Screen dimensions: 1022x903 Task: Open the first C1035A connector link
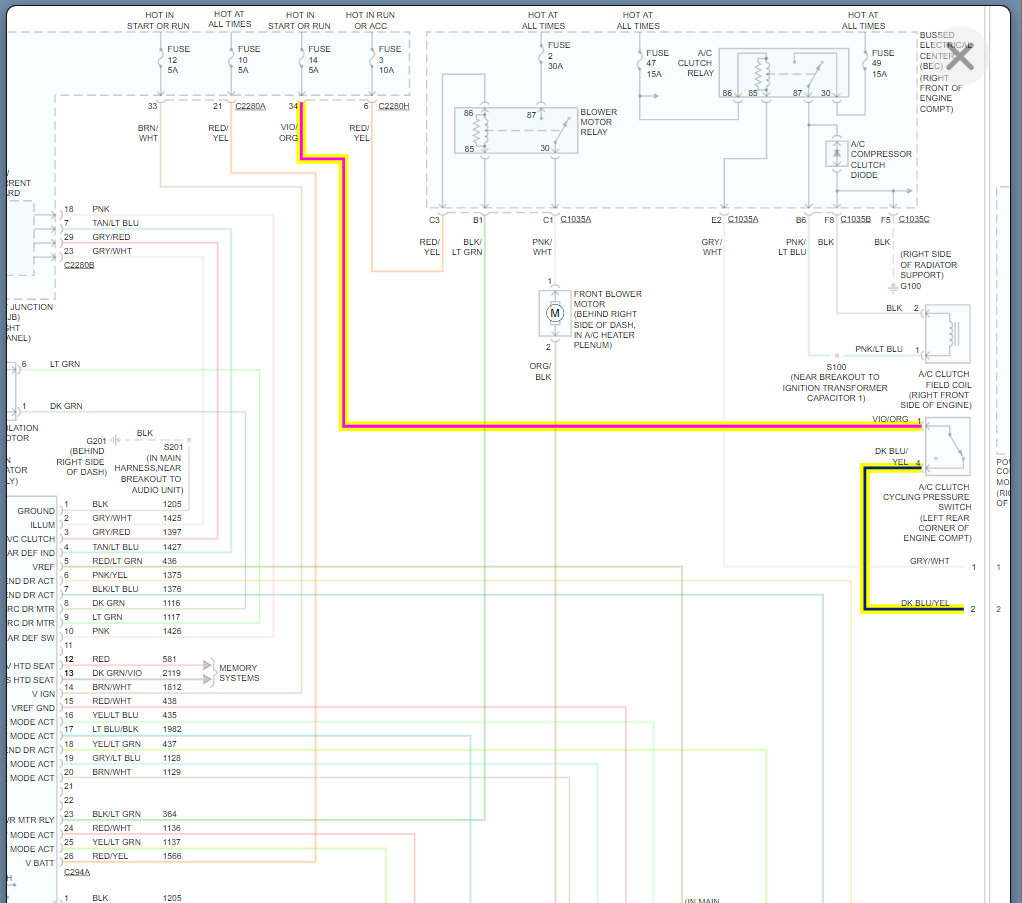pos(576,219)
